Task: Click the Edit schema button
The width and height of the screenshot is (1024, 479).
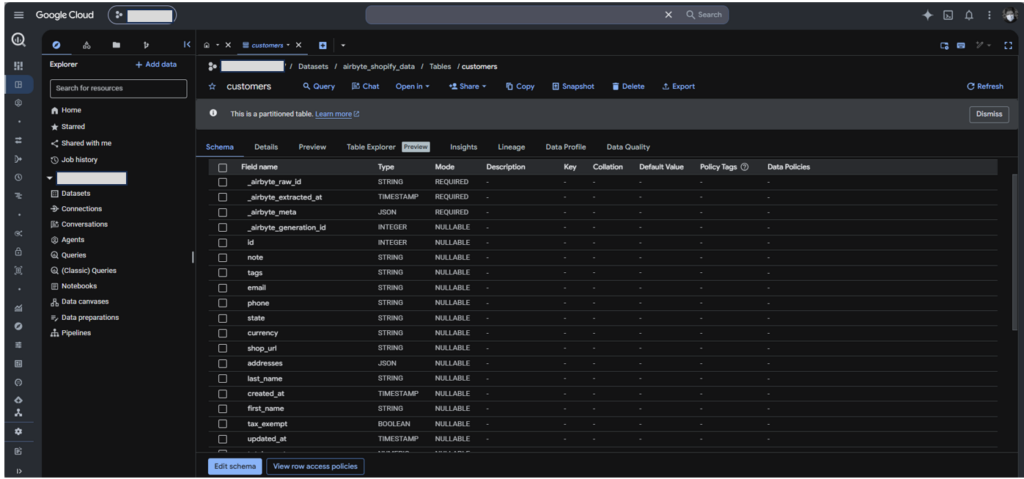Action: point(235,467)
